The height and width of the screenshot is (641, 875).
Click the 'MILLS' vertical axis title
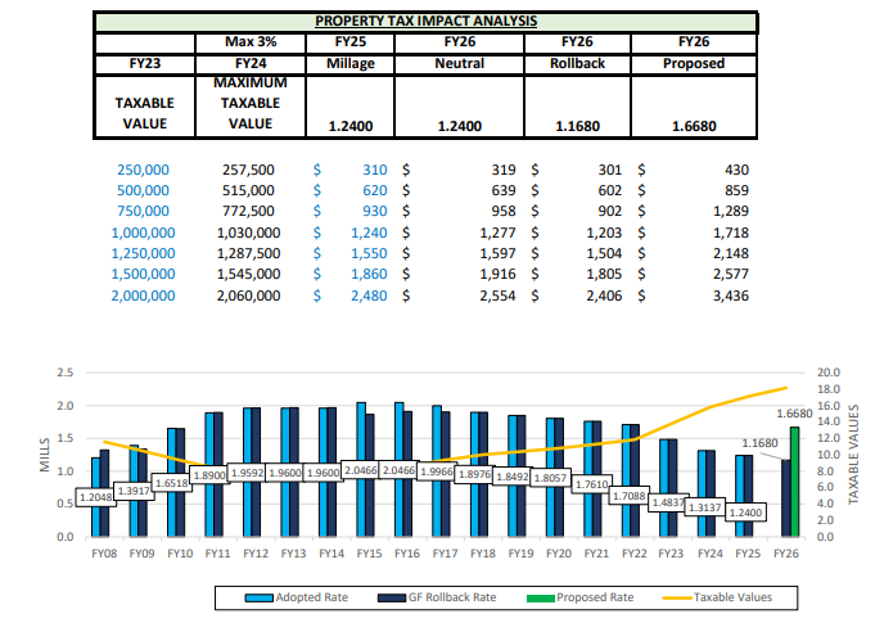point(45,455)
